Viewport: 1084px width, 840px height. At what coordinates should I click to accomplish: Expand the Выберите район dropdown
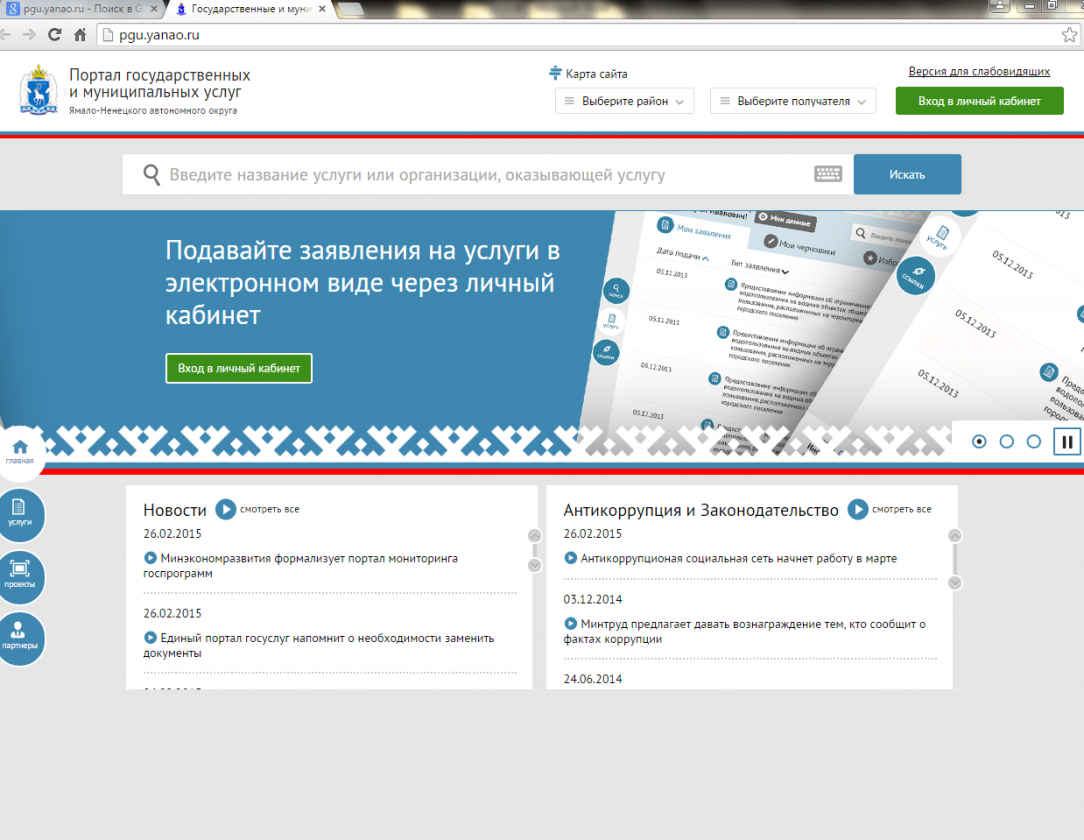pos(624,101)
